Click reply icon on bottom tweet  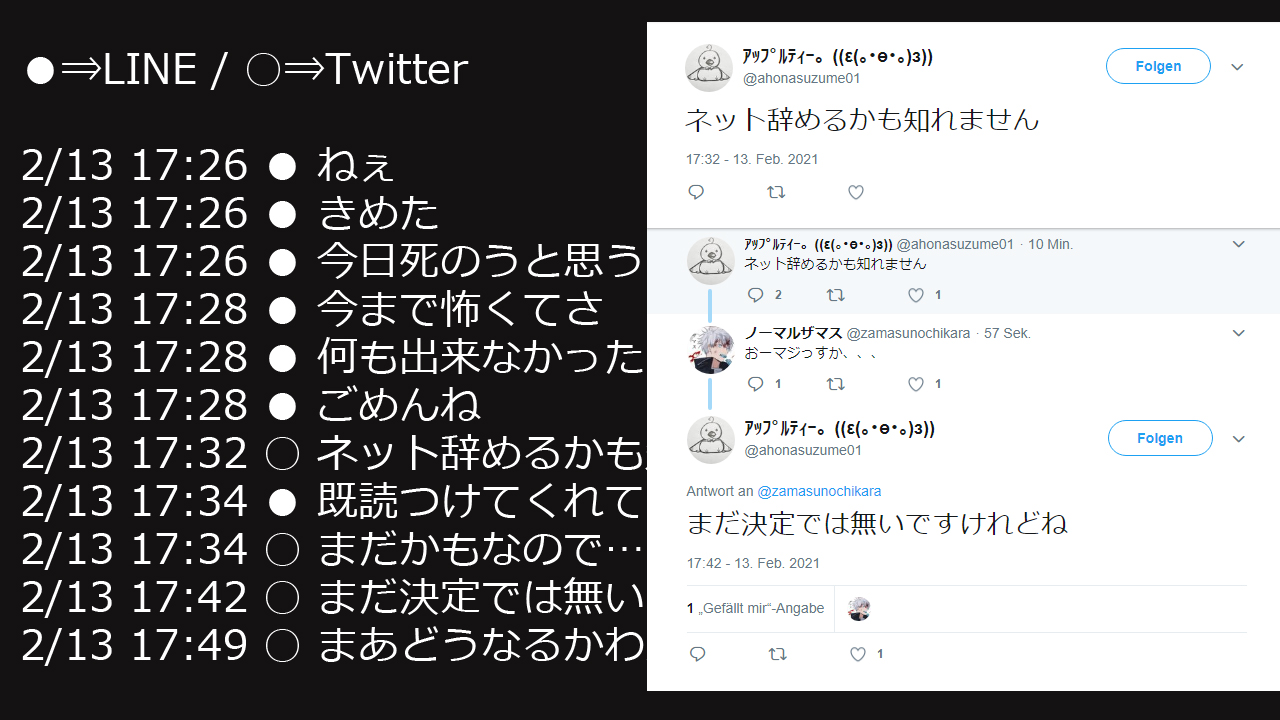(698, 654)
